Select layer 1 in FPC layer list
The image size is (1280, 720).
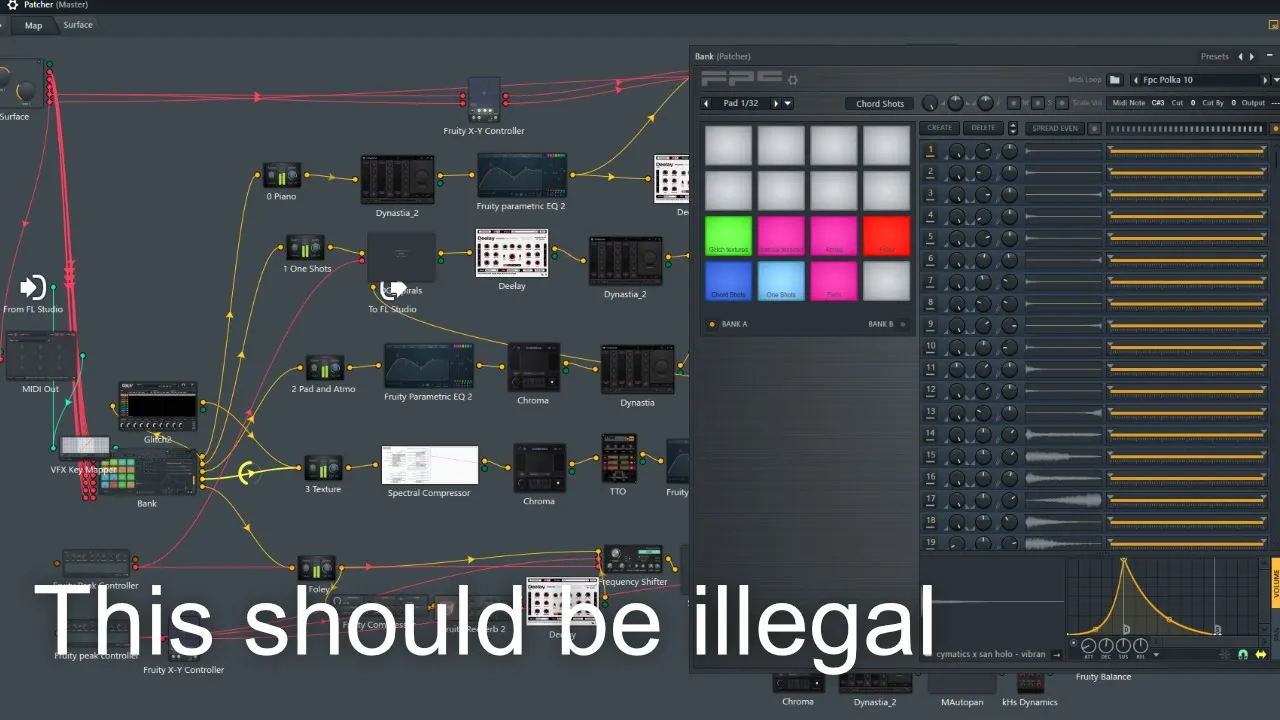930,151
